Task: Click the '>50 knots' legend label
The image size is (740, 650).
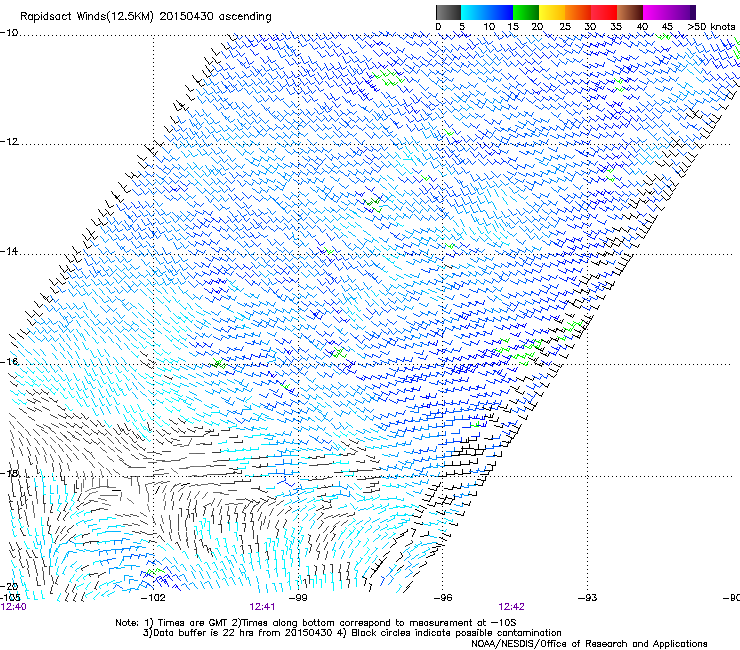Action: click(x=711, y=26)
